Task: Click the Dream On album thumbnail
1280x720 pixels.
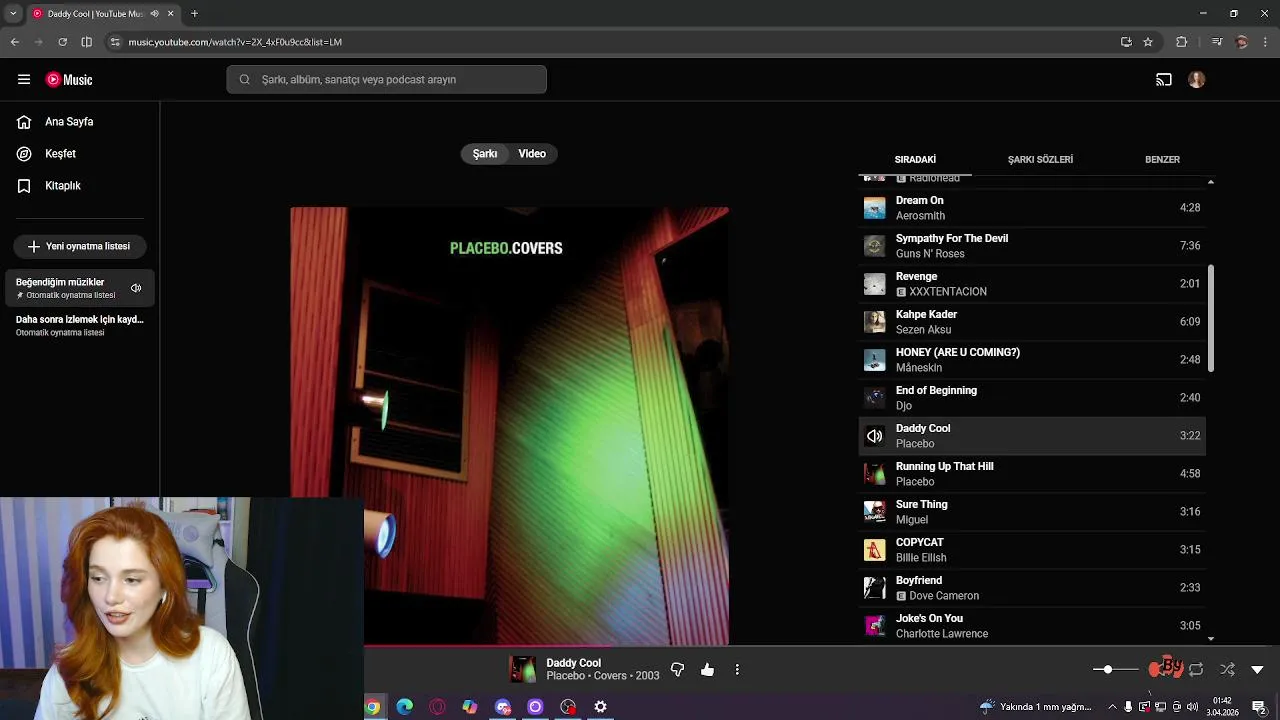Action: point(875,208)
